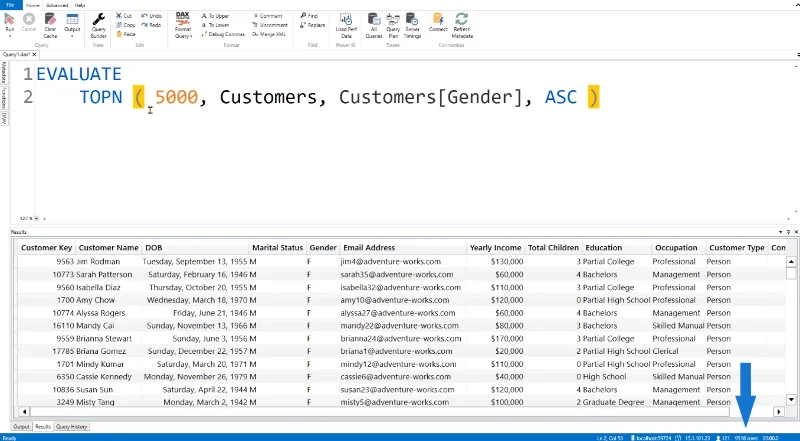The image size is (800, 441).
Task: Sort by Customer Type column header
Action: coord(737,248)
